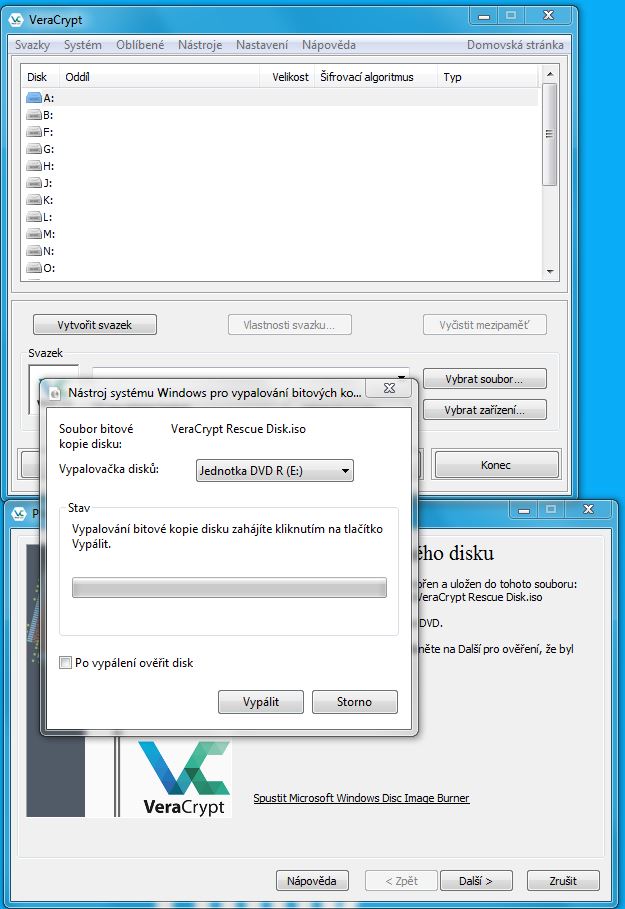Viewport: 625px width, 909px height.
Task: Click the Vybrat soubor... button
Action: (x=485, y=379)
